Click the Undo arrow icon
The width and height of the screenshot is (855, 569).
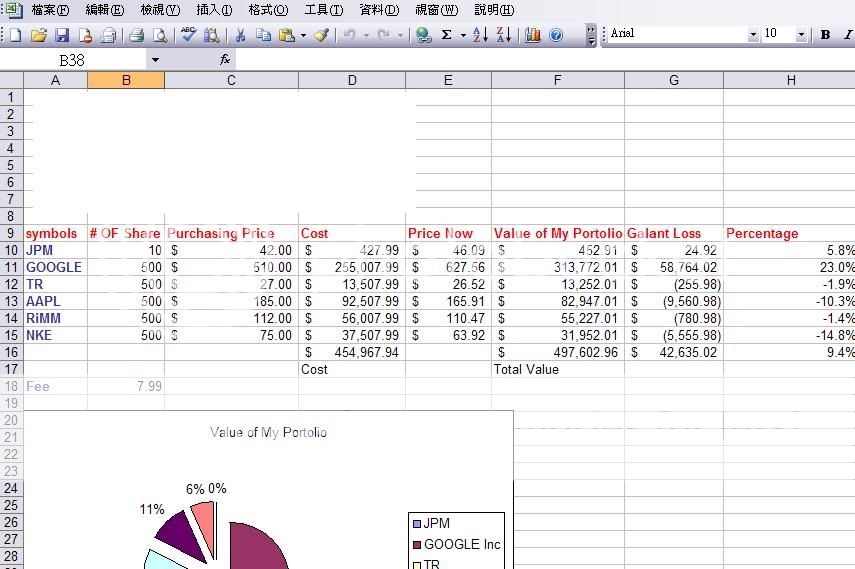click(x=349, y=35)
